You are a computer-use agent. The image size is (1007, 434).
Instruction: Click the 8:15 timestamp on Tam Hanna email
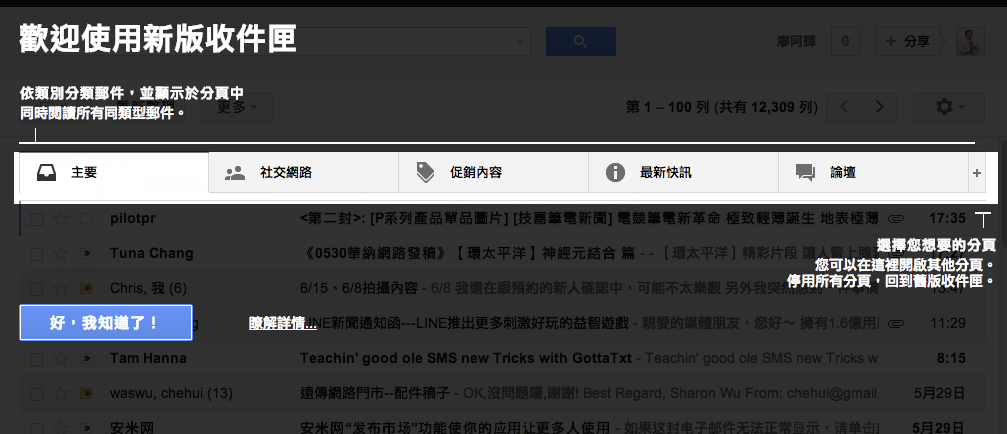pyautogui.click(x=952, y=358)
